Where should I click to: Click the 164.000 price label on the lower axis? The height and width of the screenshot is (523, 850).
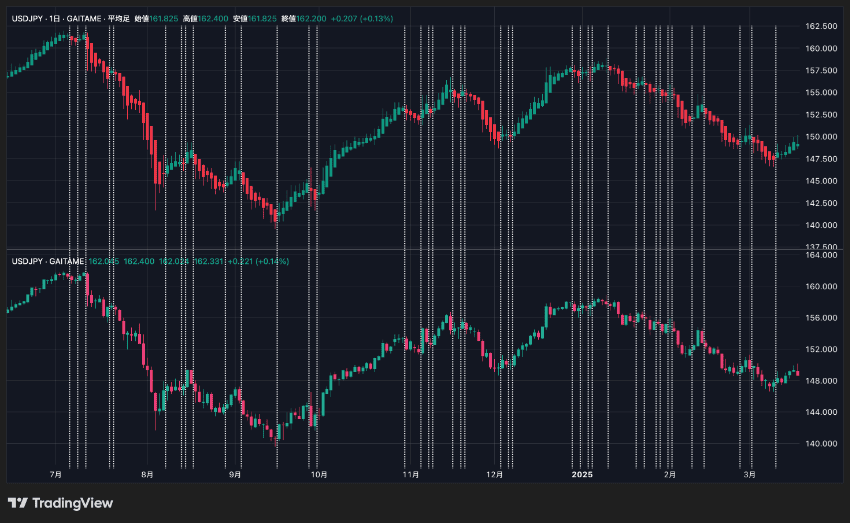(x=821, y=255)
